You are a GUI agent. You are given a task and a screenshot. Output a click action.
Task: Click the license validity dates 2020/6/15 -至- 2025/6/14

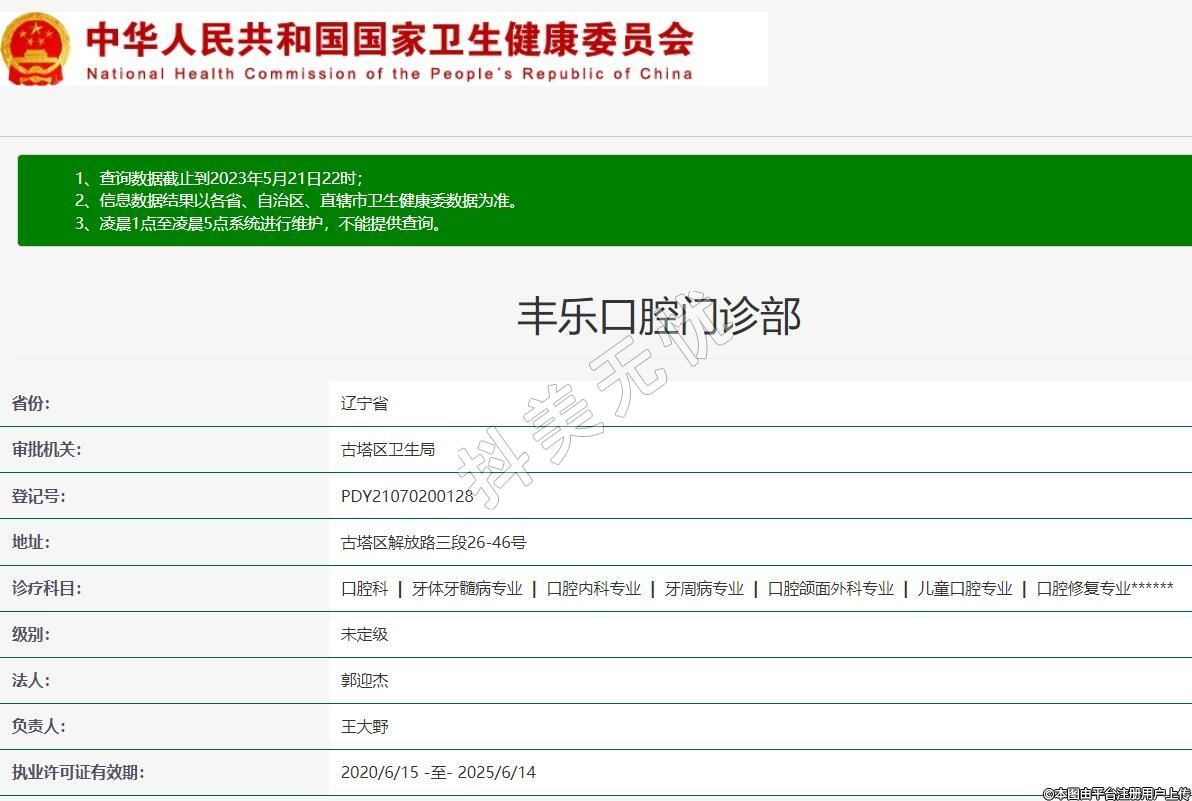[438, 773]
